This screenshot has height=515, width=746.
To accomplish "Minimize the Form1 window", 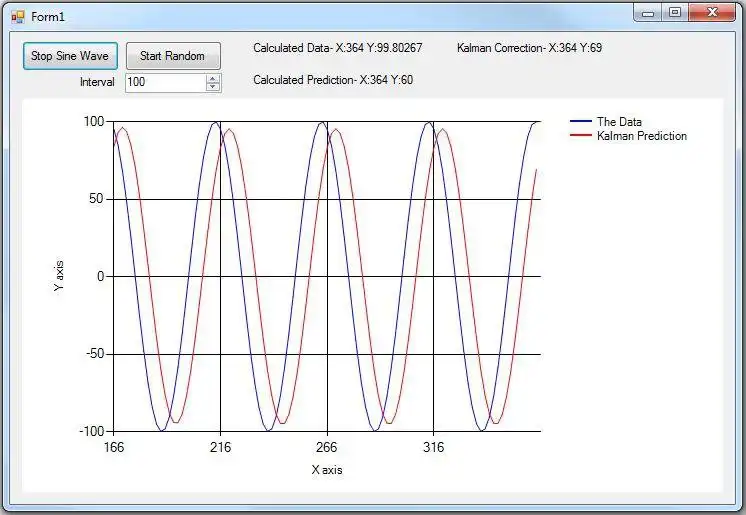I will pos(648,13).
